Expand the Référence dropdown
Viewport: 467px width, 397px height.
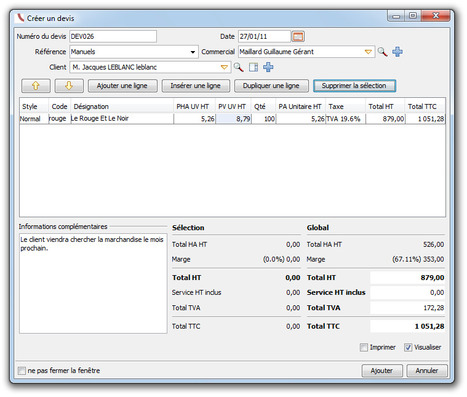[x=193, y=52]
